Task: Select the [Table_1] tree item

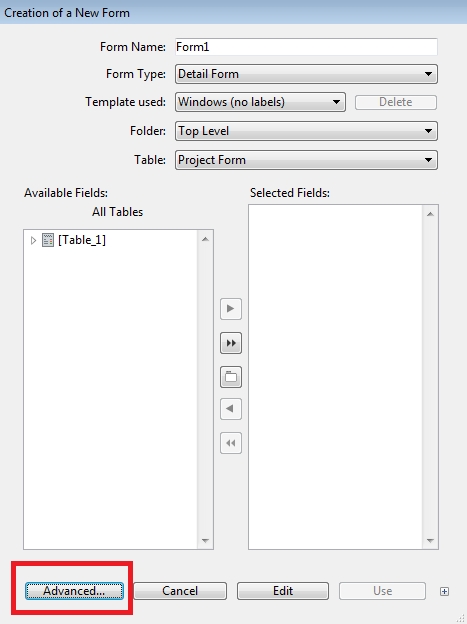Action: point(82,240)
